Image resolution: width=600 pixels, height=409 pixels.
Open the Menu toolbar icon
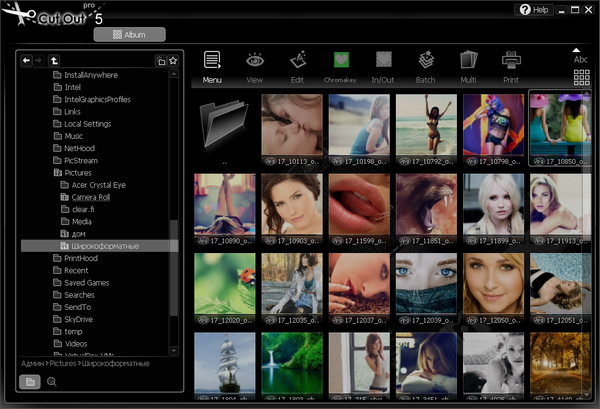click(212, 62)
